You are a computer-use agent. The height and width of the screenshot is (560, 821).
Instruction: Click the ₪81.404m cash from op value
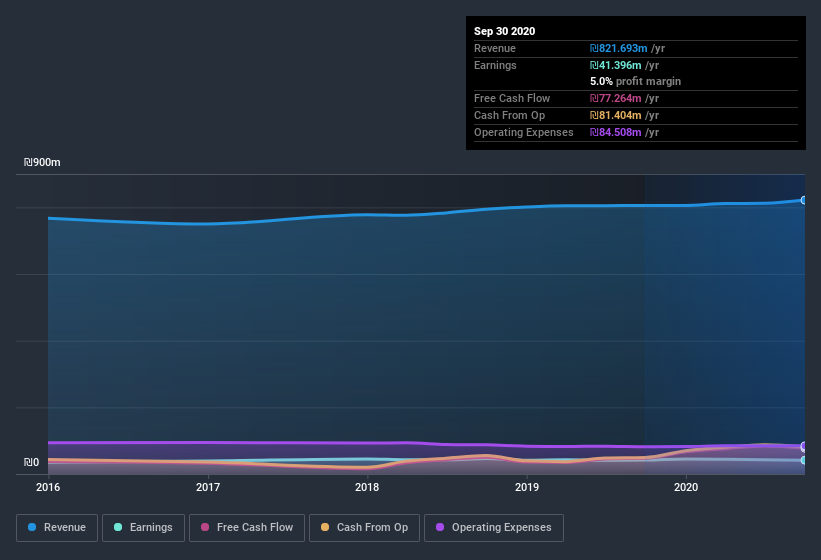[615, 115]
